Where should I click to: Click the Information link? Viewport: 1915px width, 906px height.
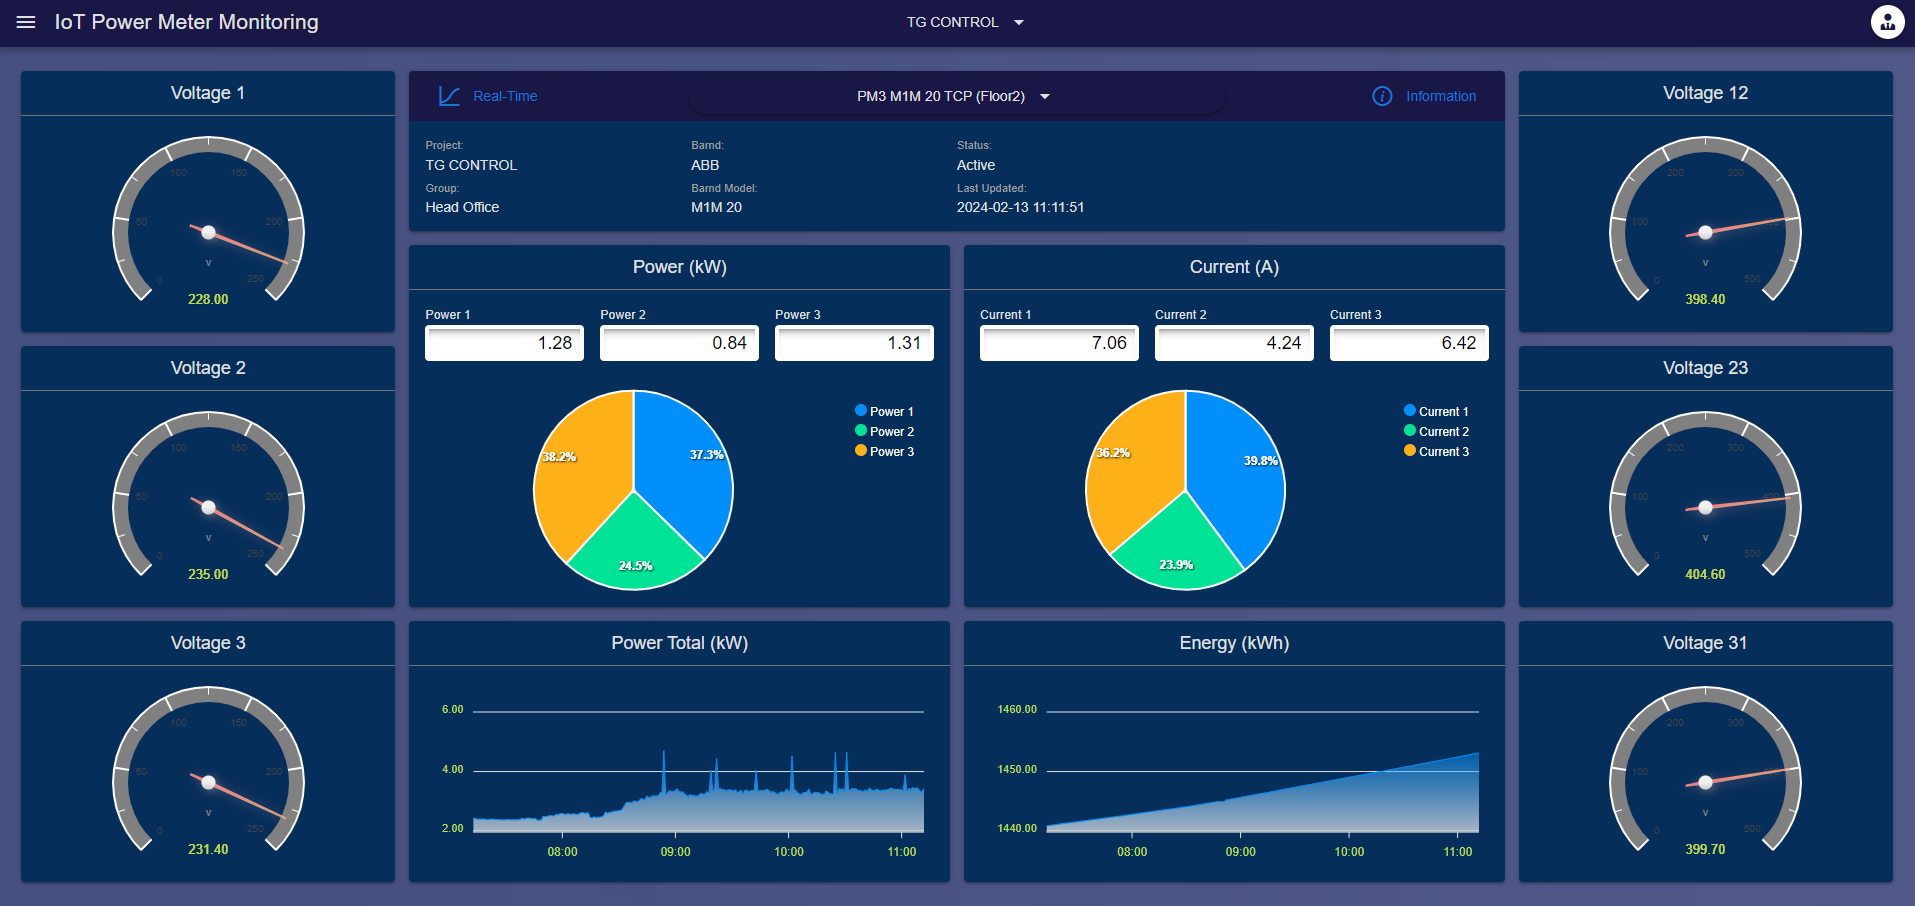point(1440,96)
